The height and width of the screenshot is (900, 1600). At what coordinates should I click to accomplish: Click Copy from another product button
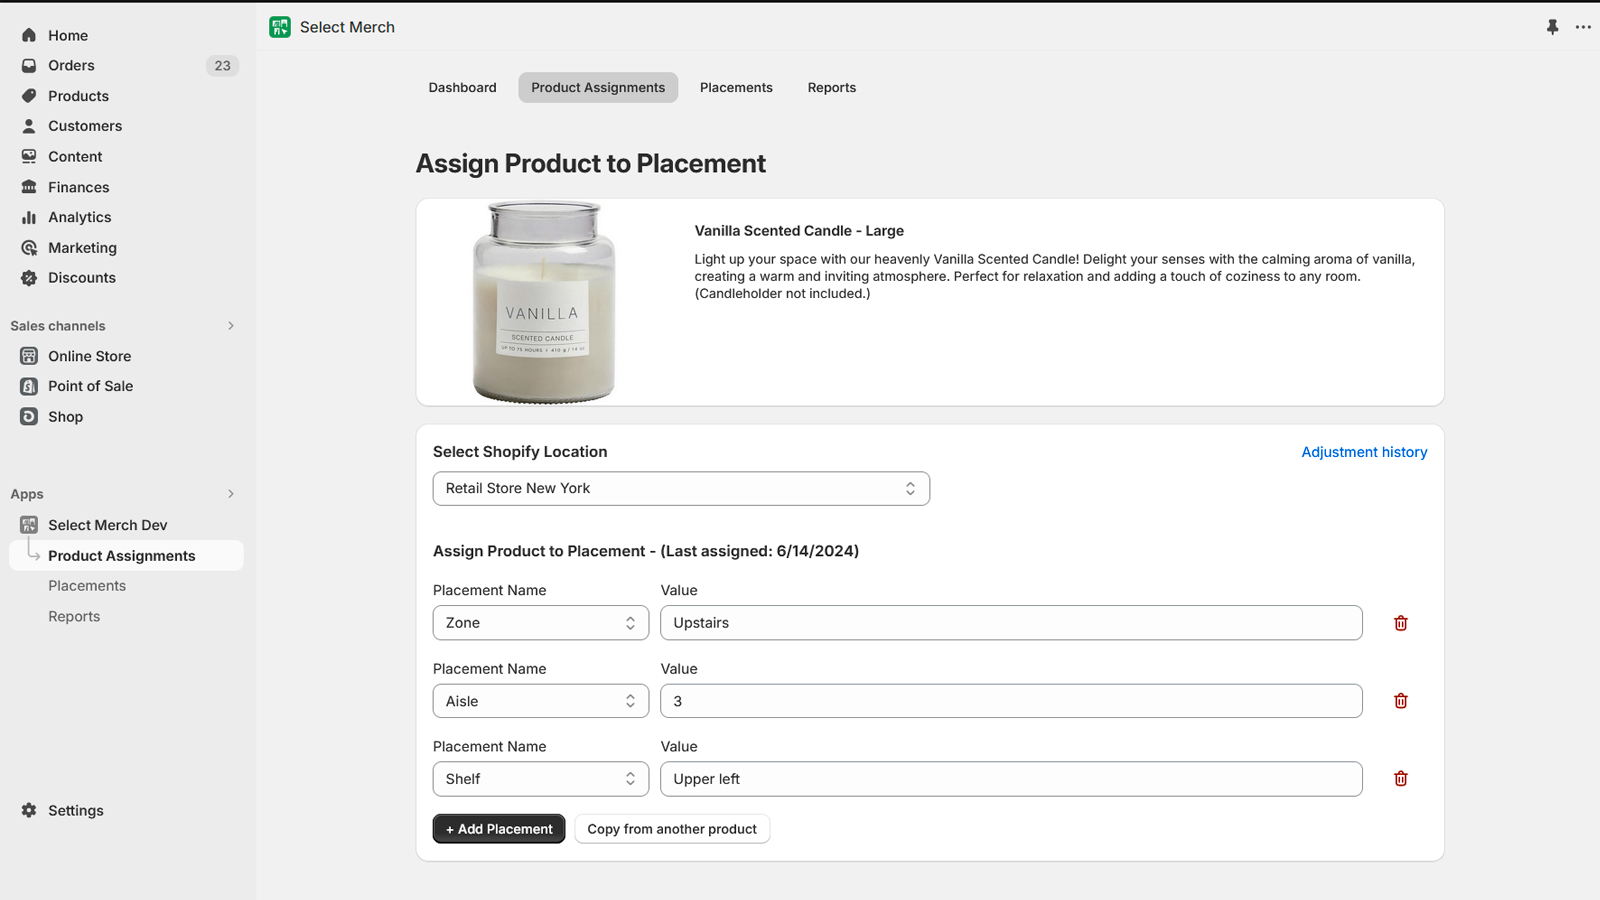(x=672, y=829)
